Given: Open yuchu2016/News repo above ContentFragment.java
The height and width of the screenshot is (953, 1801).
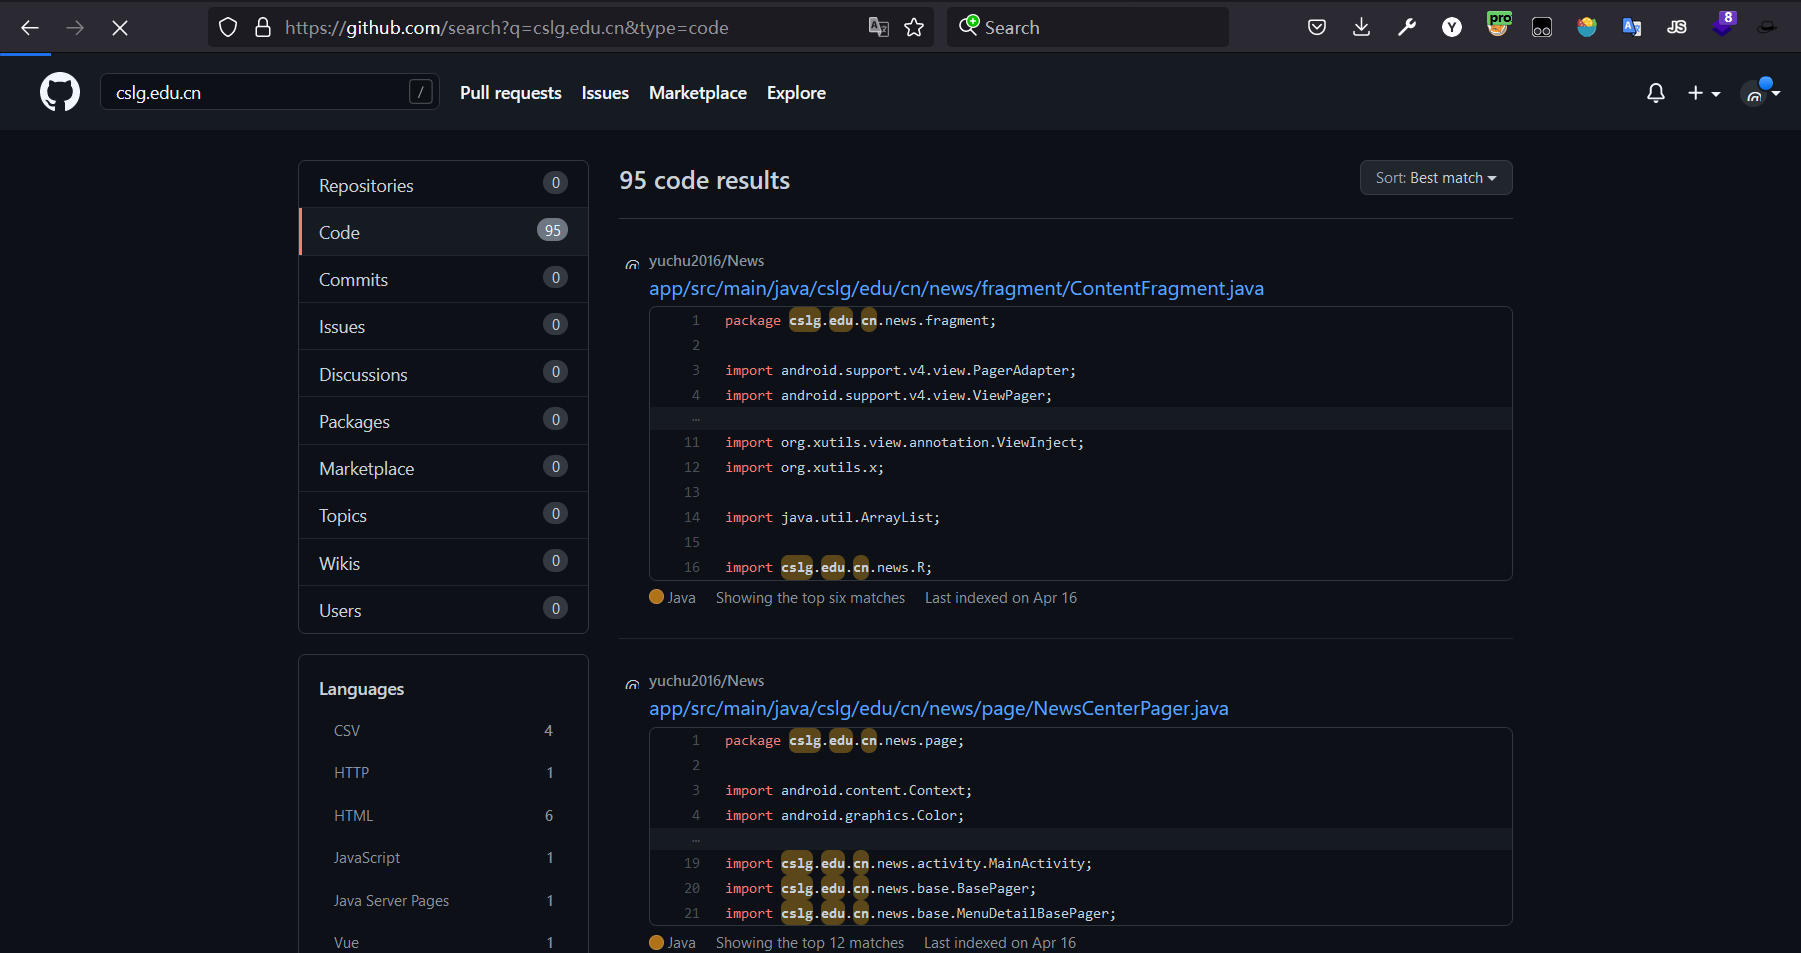Looking at the screenshot, I should coord(706,261).
